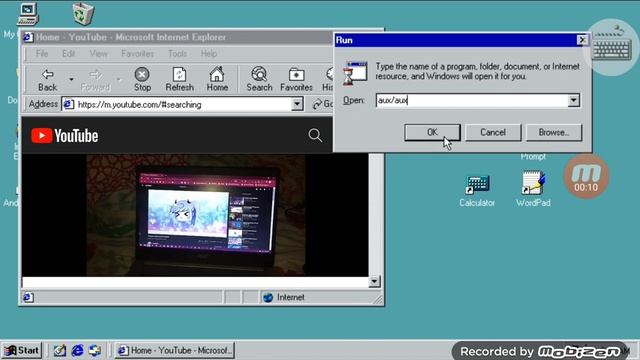
Task: Click Browse... in the Run dialog
Action: click(x=554, y=132)
